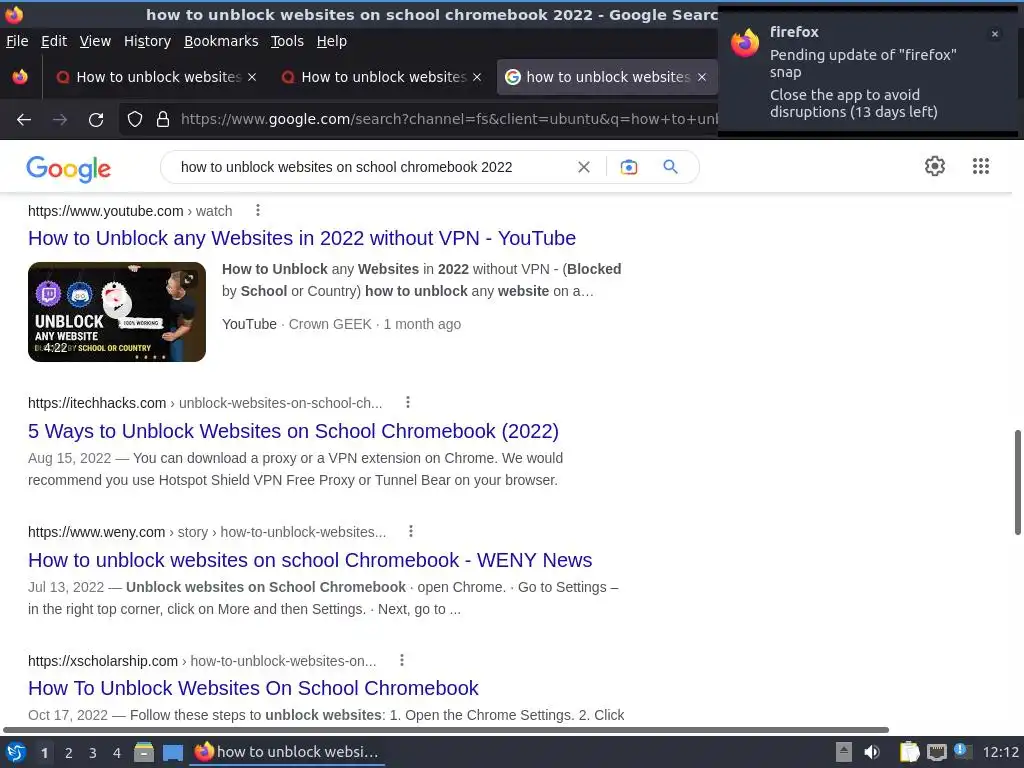This screenshot has width=1024, height=768.
Task: Open the file manager from taskbar
Action: tap(144, 752)
